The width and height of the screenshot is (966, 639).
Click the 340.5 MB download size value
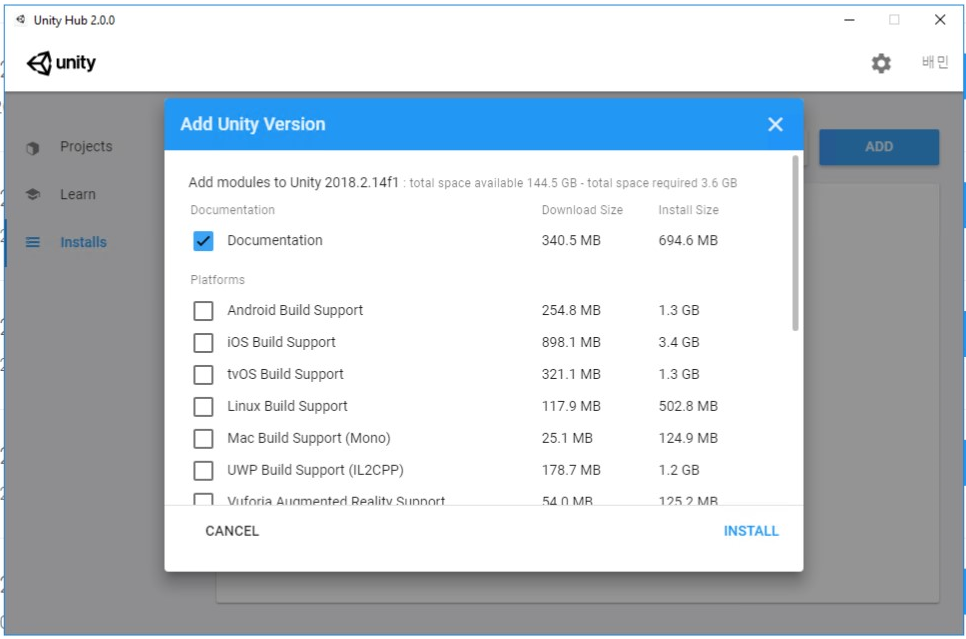571,240
